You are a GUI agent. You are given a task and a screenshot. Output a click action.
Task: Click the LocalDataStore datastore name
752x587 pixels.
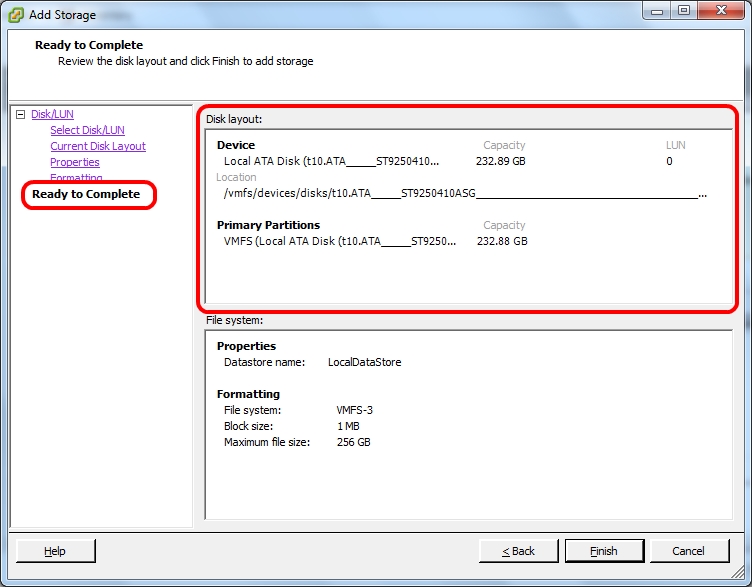click(x=364, y=362)
